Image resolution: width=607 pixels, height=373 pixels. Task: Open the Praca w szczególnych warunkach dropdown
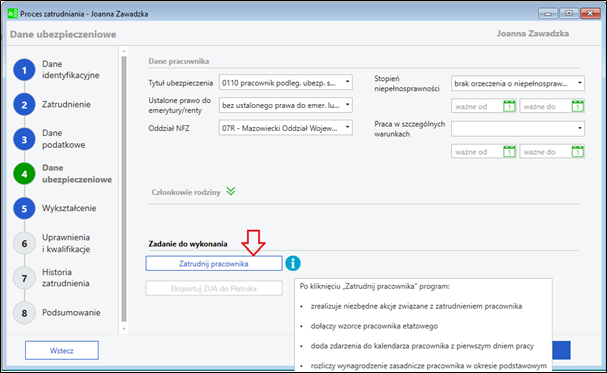tap(518, 128)
